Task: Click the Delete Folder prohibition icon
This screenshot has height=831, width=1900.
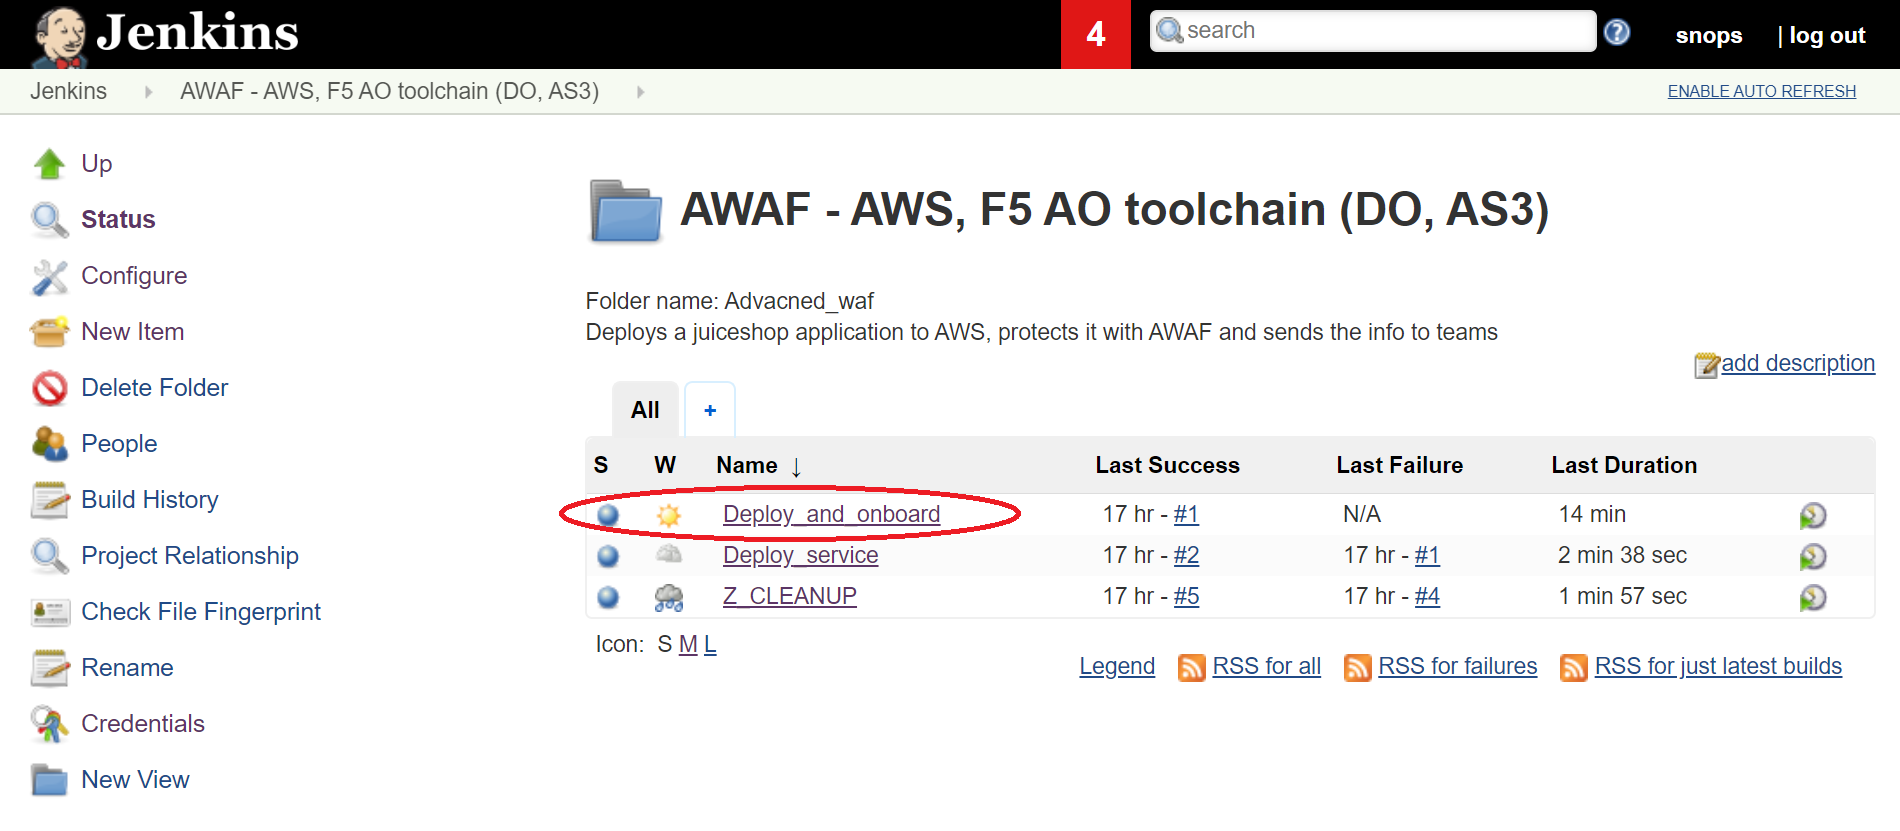Action: click(49, 387)
